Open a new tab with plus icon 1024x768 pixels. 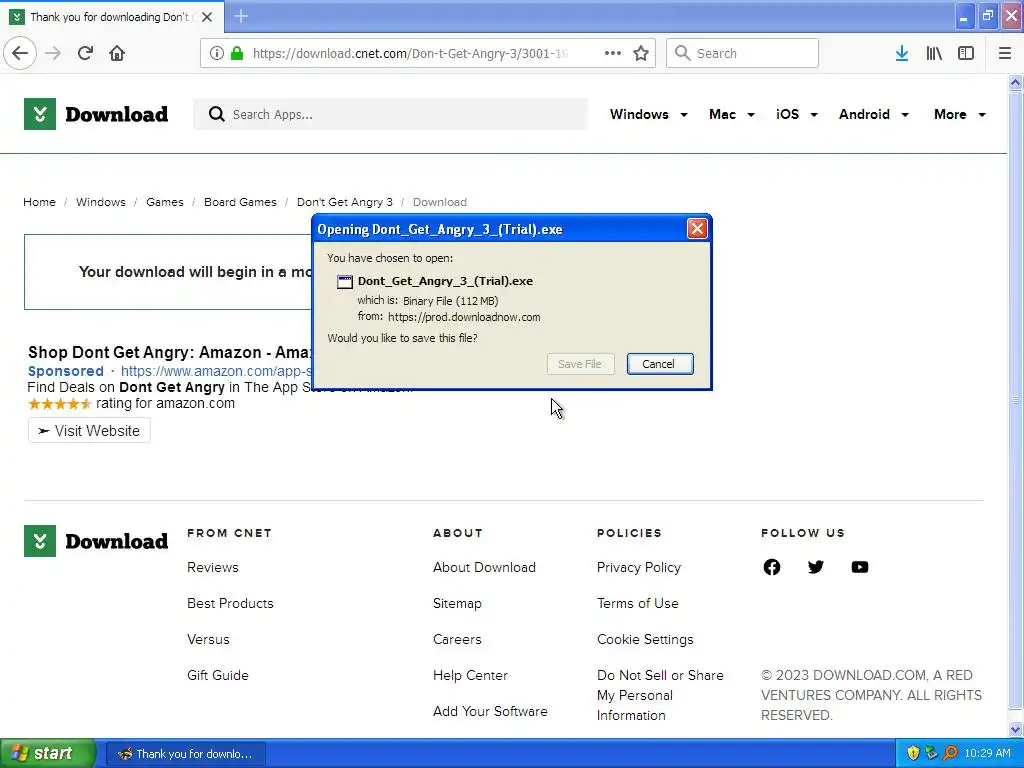pyautogui.click(x=241, y=16)
